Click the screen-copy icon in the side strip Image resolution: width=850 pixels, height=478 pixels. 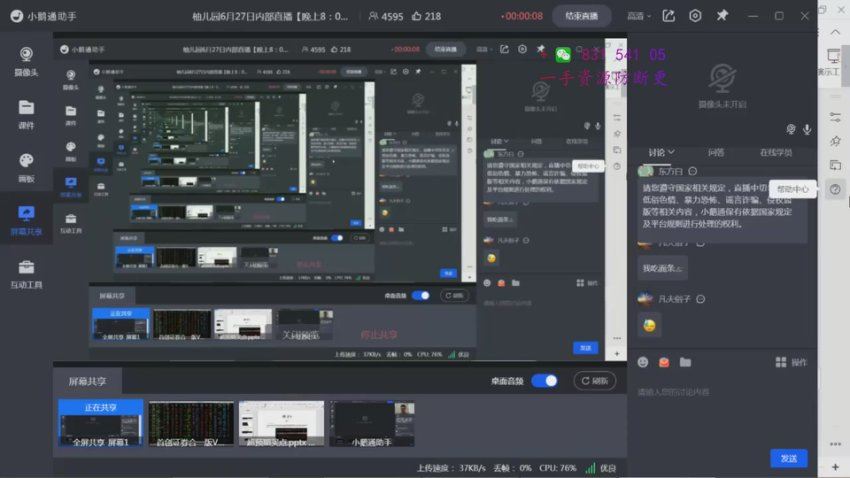(x=835, y=165)
